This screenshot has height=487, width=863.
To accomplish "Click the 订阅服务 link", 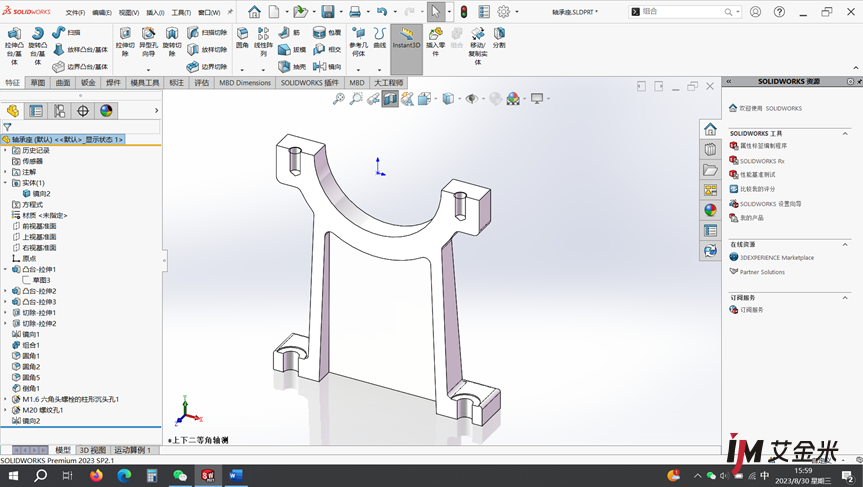I will [752, 310].
